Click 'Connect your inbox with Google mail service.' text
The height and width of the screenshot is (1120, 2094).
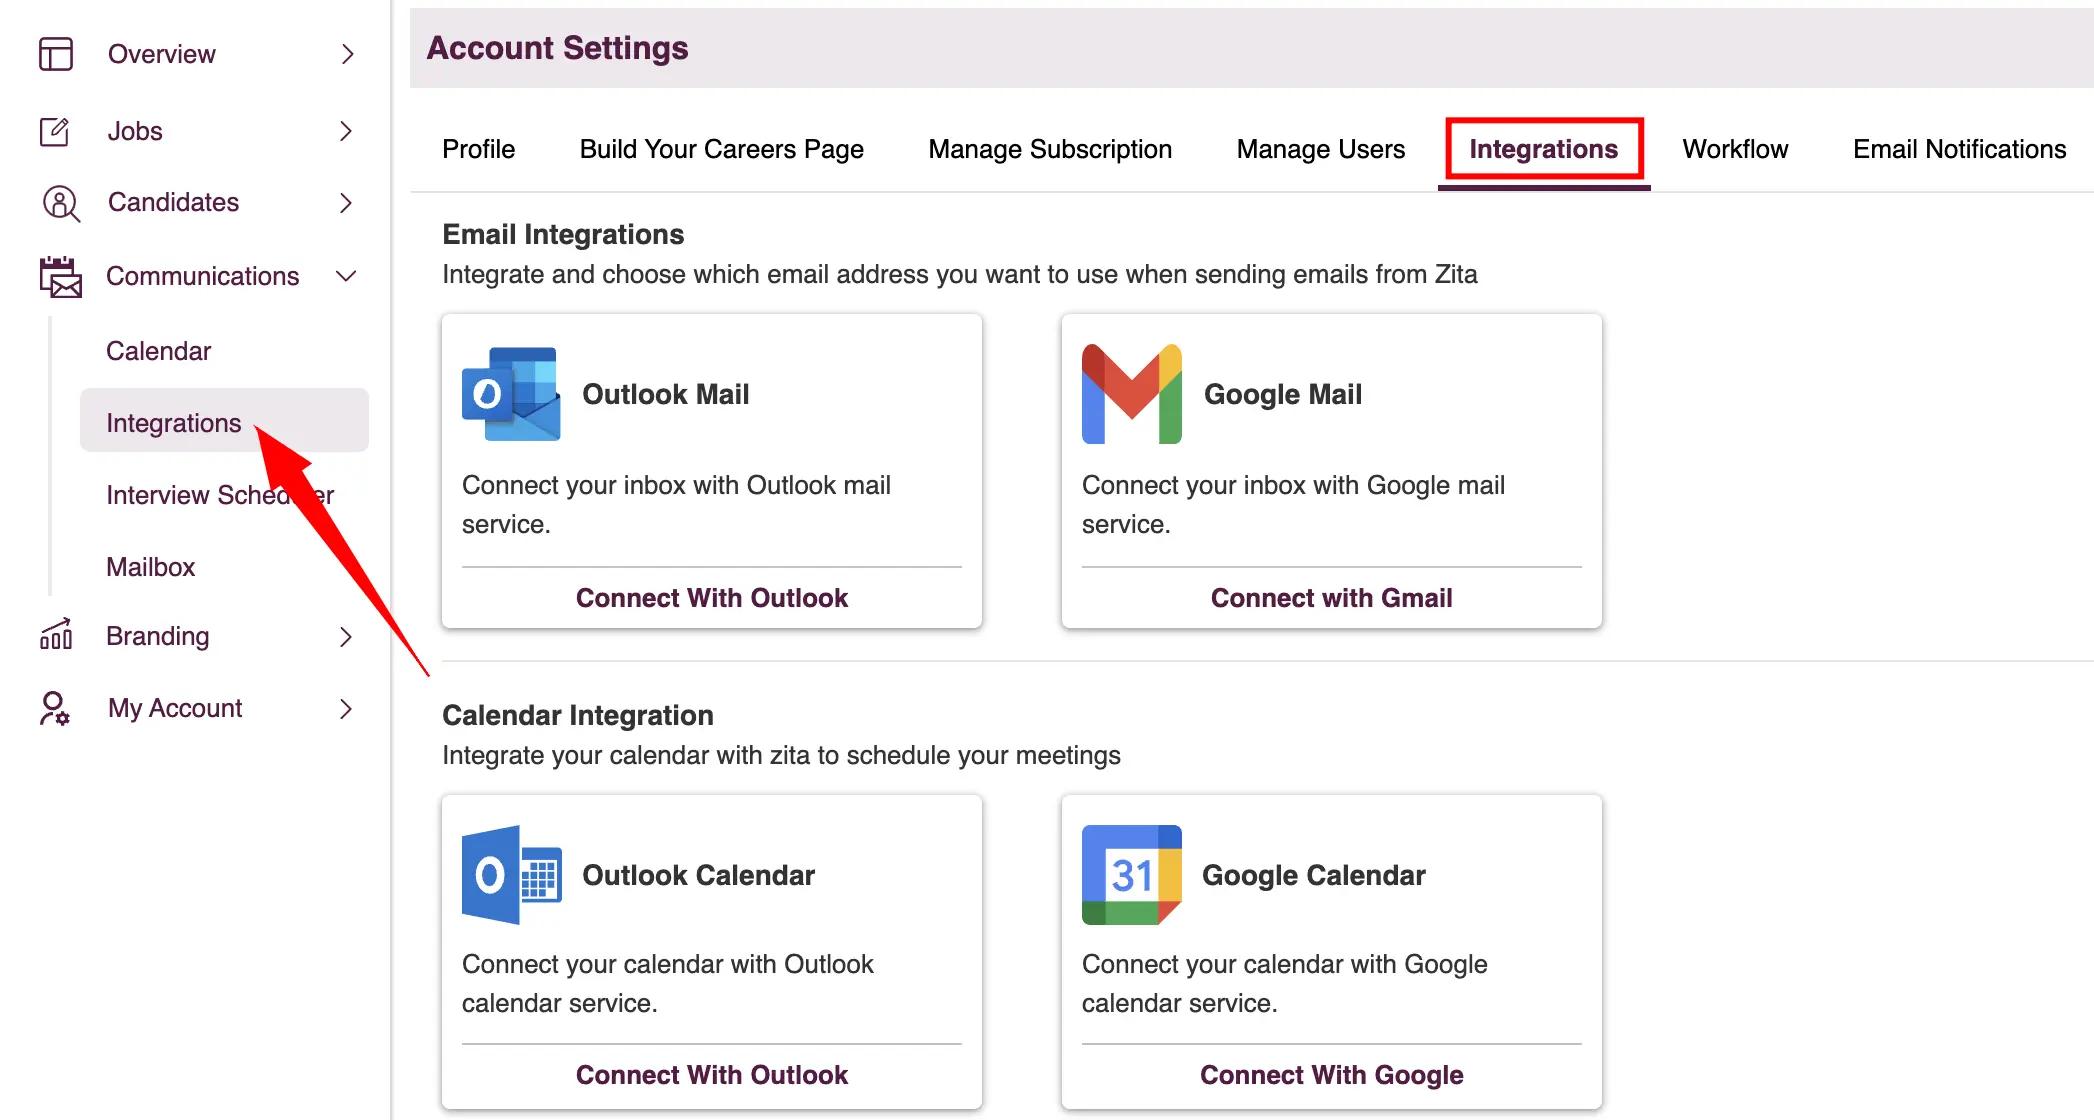pos(1293,505)
